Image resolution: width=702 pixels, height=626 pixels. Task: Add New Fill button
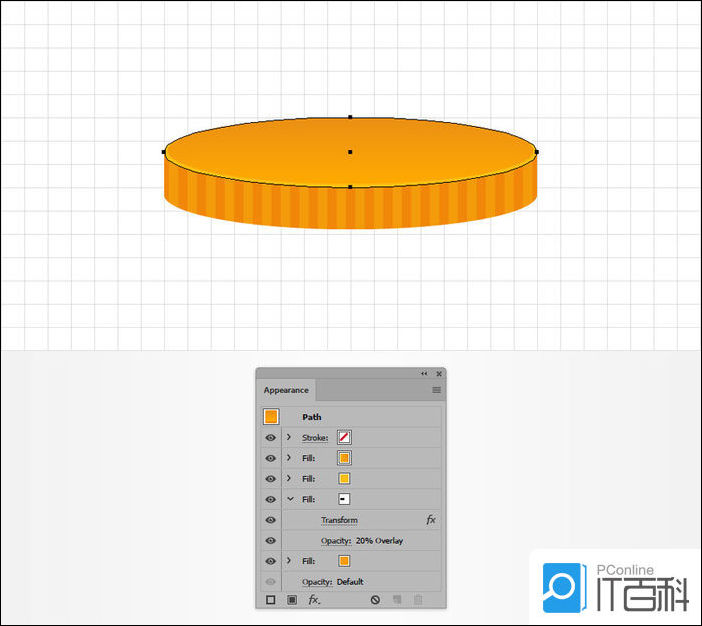click(x=292, y=600)
